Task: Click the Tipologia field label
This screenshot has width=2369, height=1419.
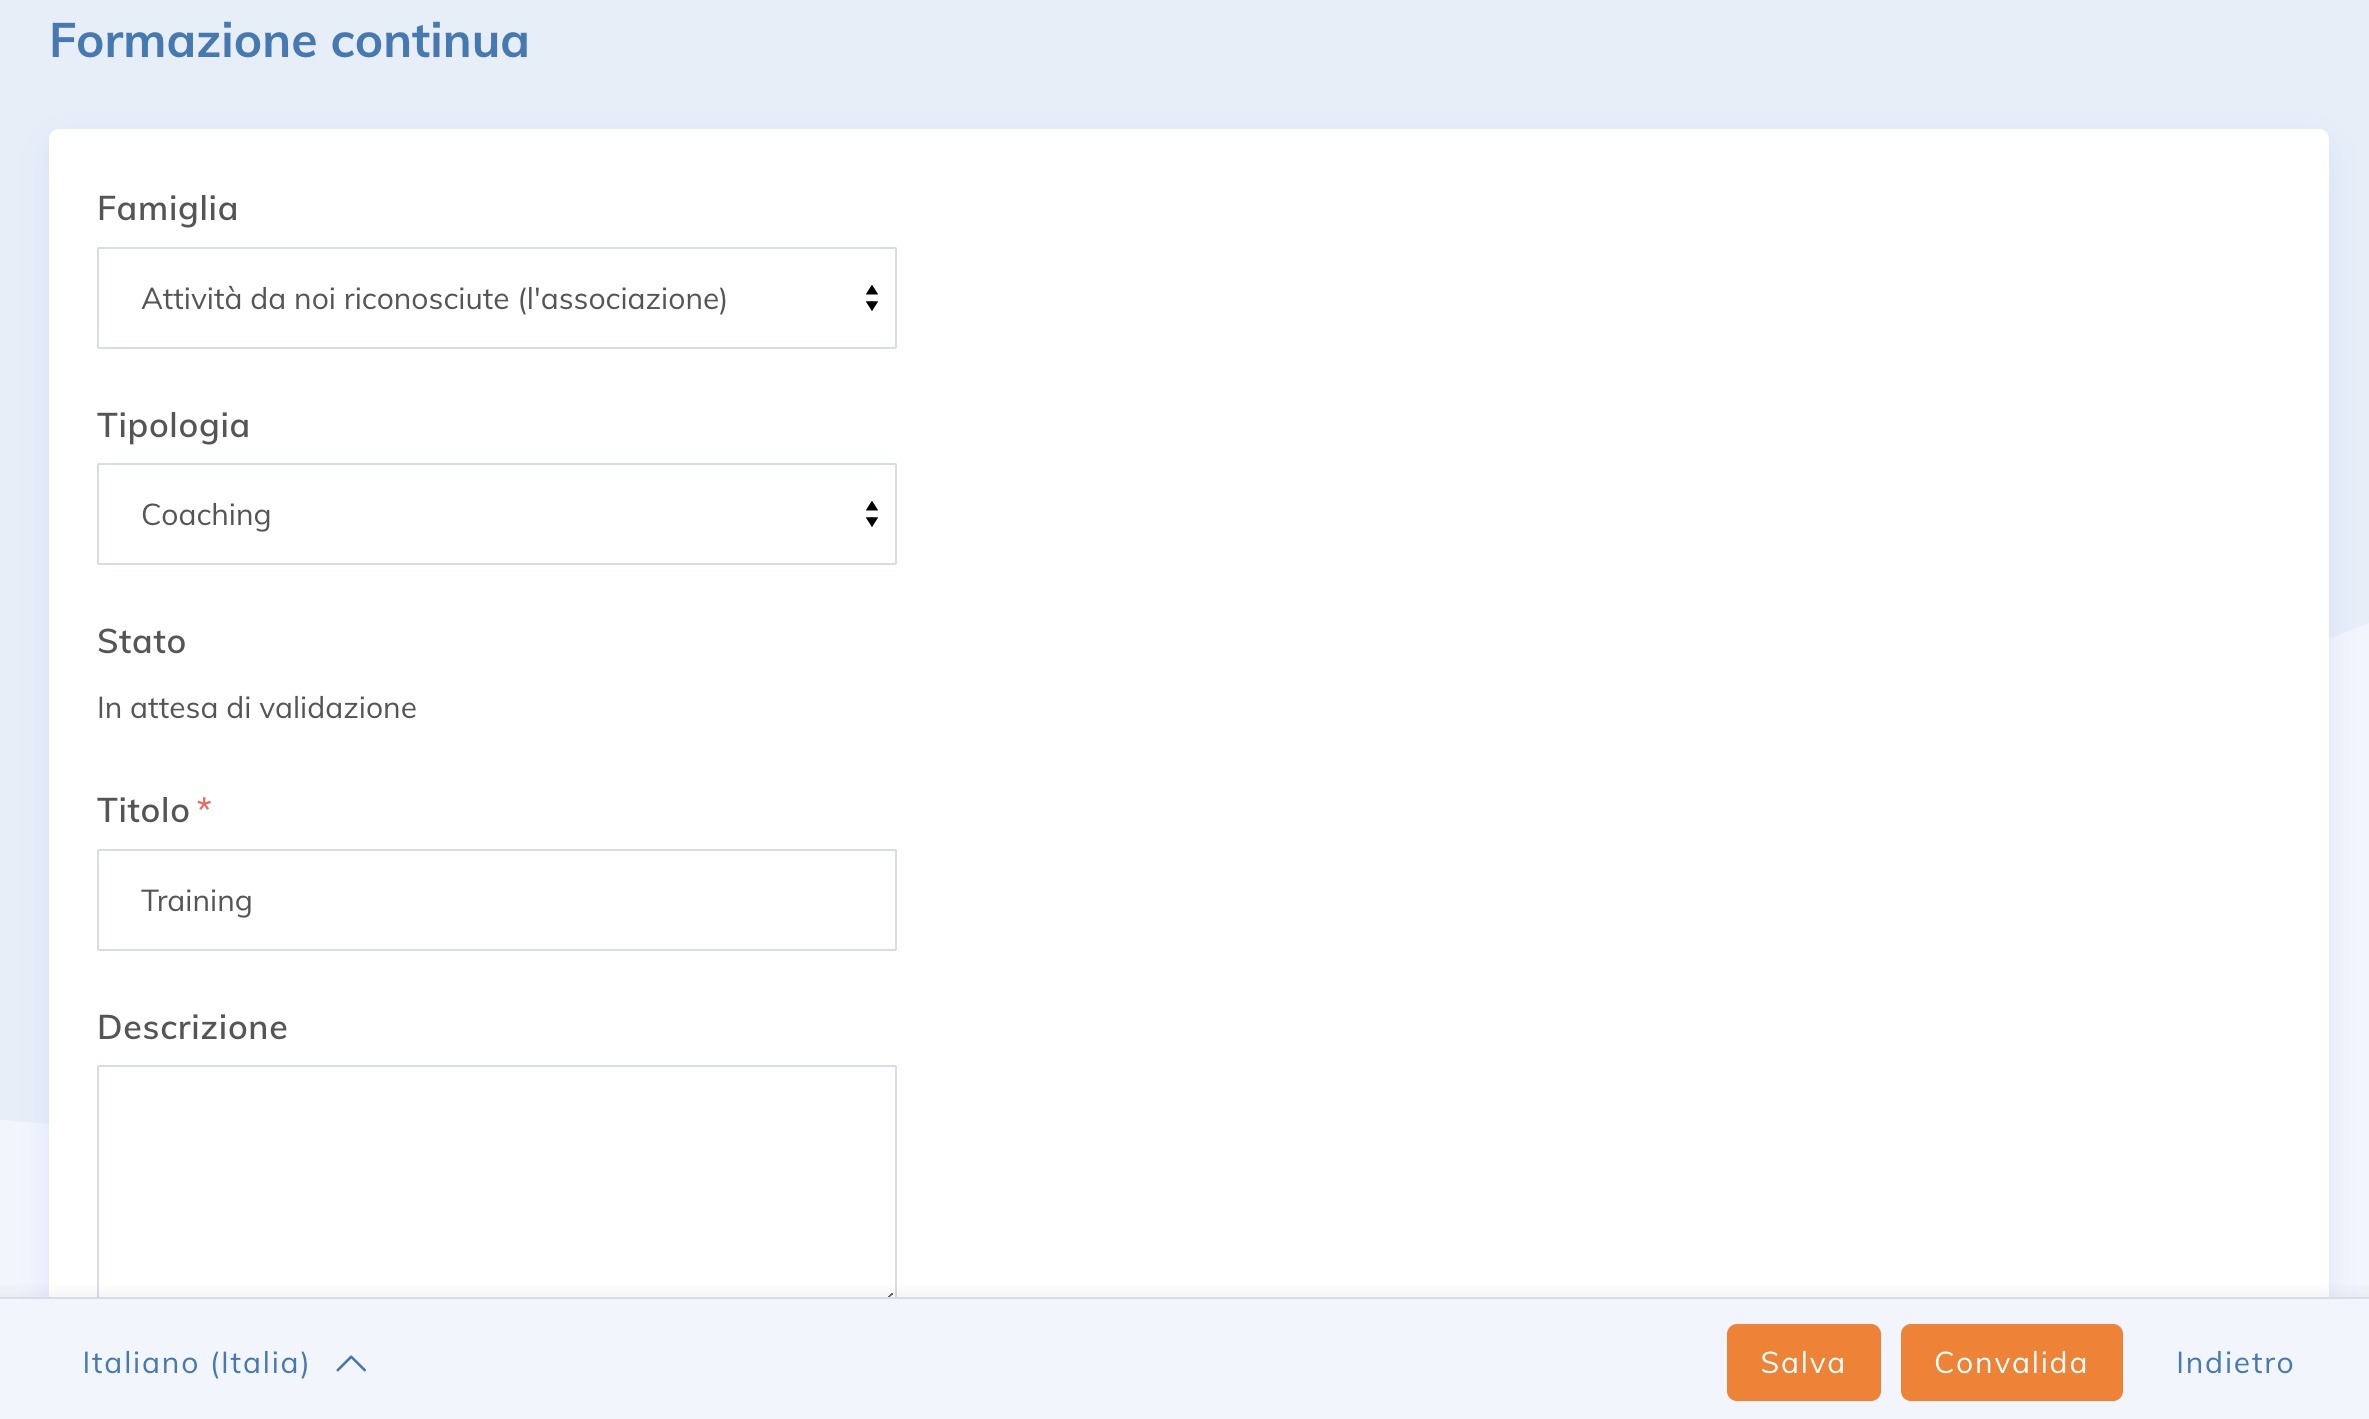Action: click(173, 424)
